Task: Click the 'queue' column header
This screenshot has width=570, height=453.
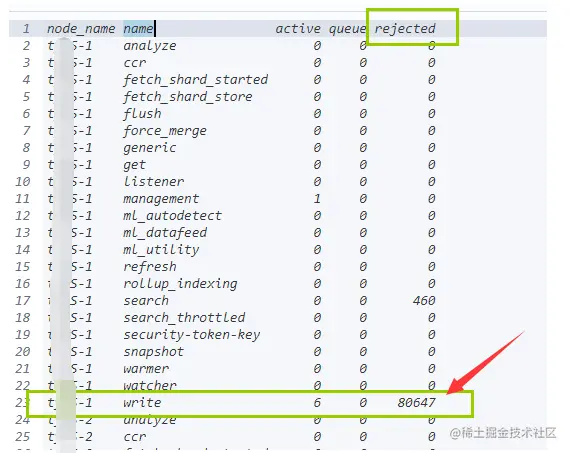Action: (x=347, y=29)
